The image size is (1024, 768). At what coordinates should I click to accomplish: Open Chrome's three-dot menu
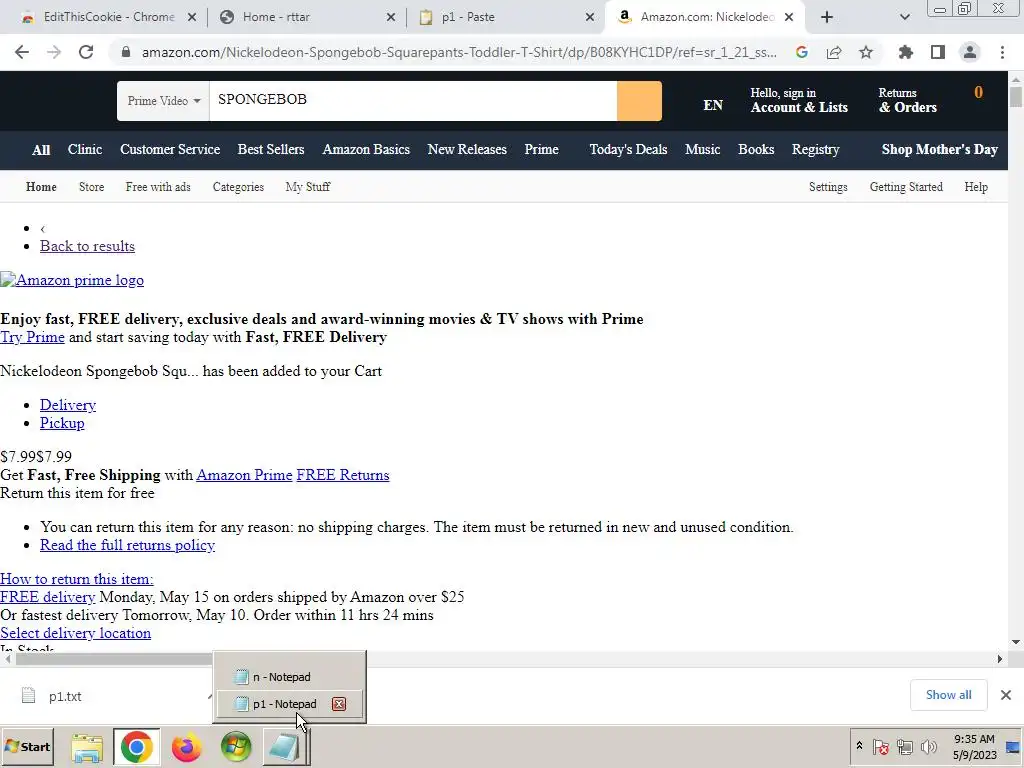tap(1002, 52)
